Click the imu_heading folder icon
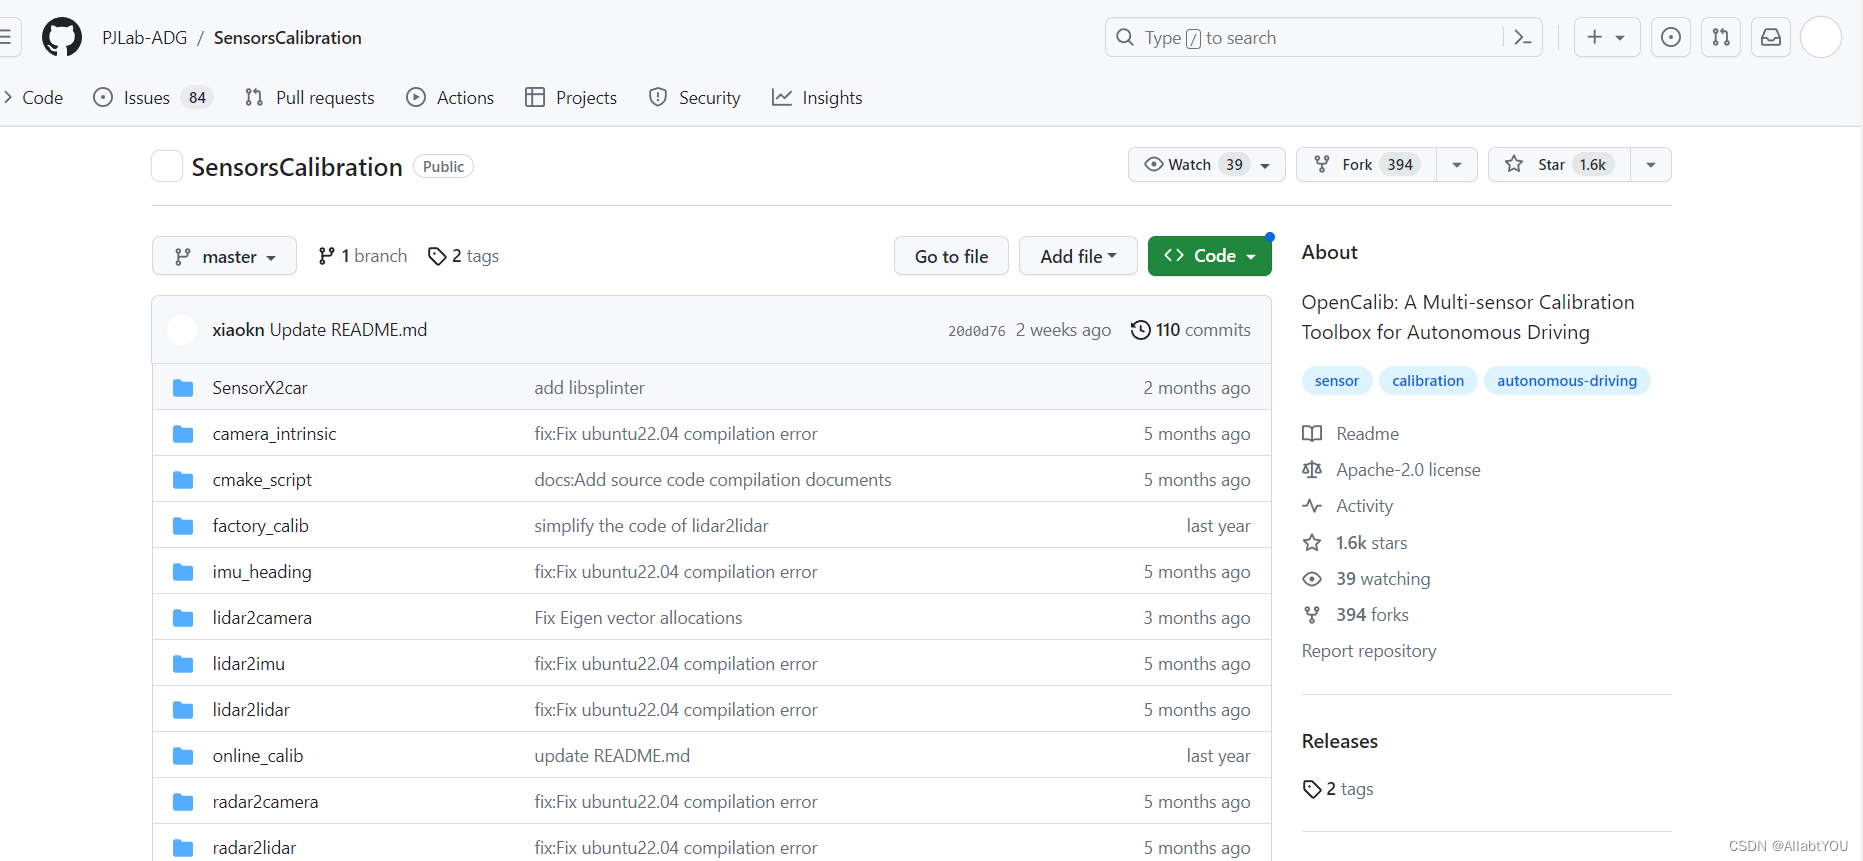Image resolution: width=1863 pixels, height=861 pixels. click(183, 572)
